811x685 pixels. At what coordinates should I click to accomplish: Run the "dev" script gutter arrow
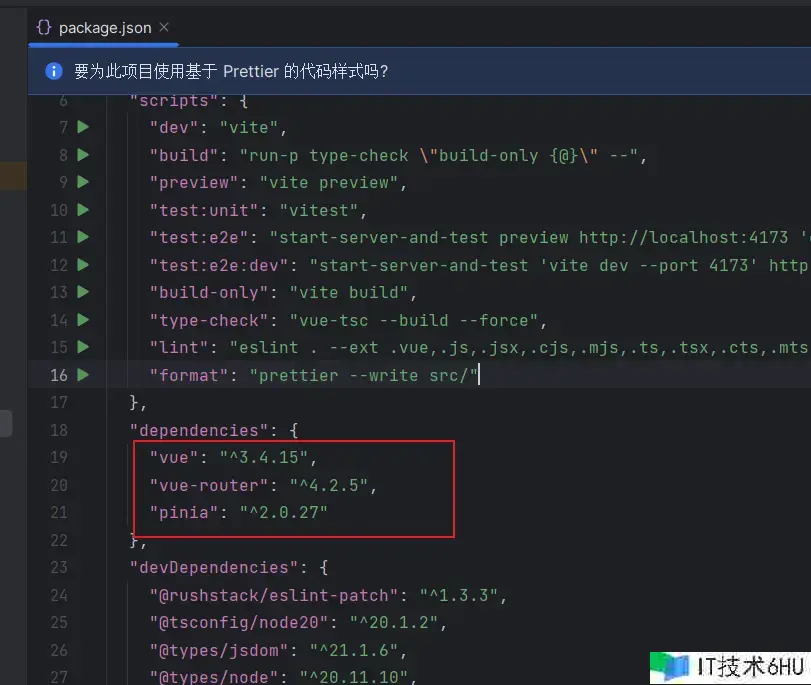[83, 127]
